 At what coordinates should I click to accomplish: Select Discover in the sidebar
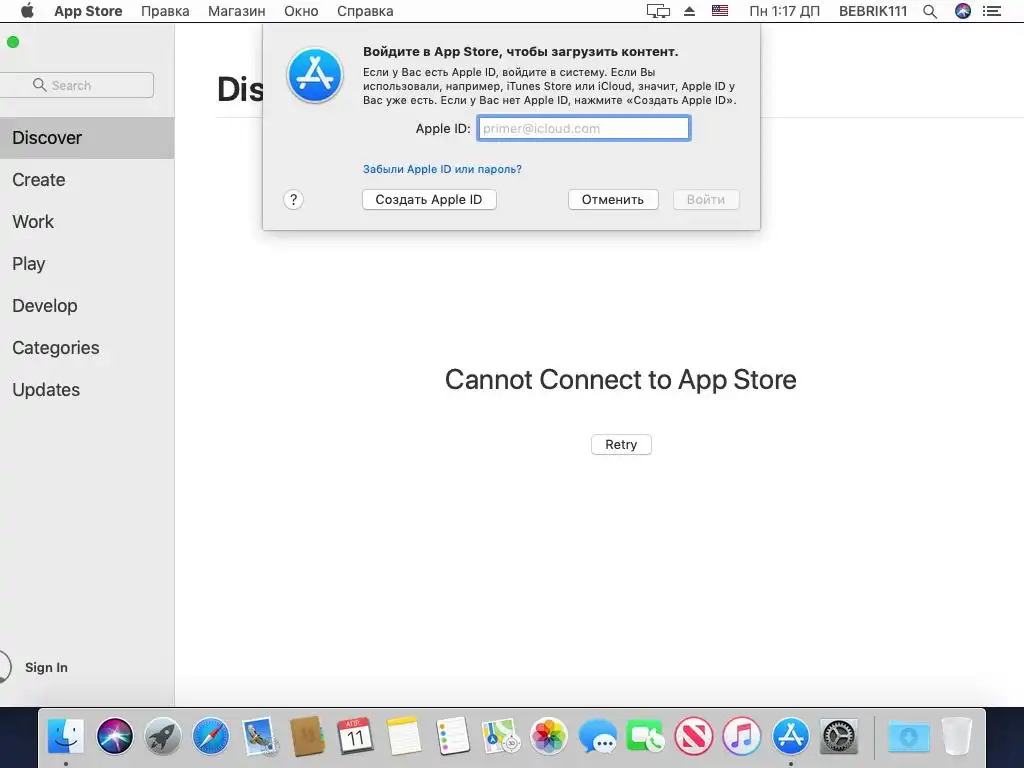(87, 138)
